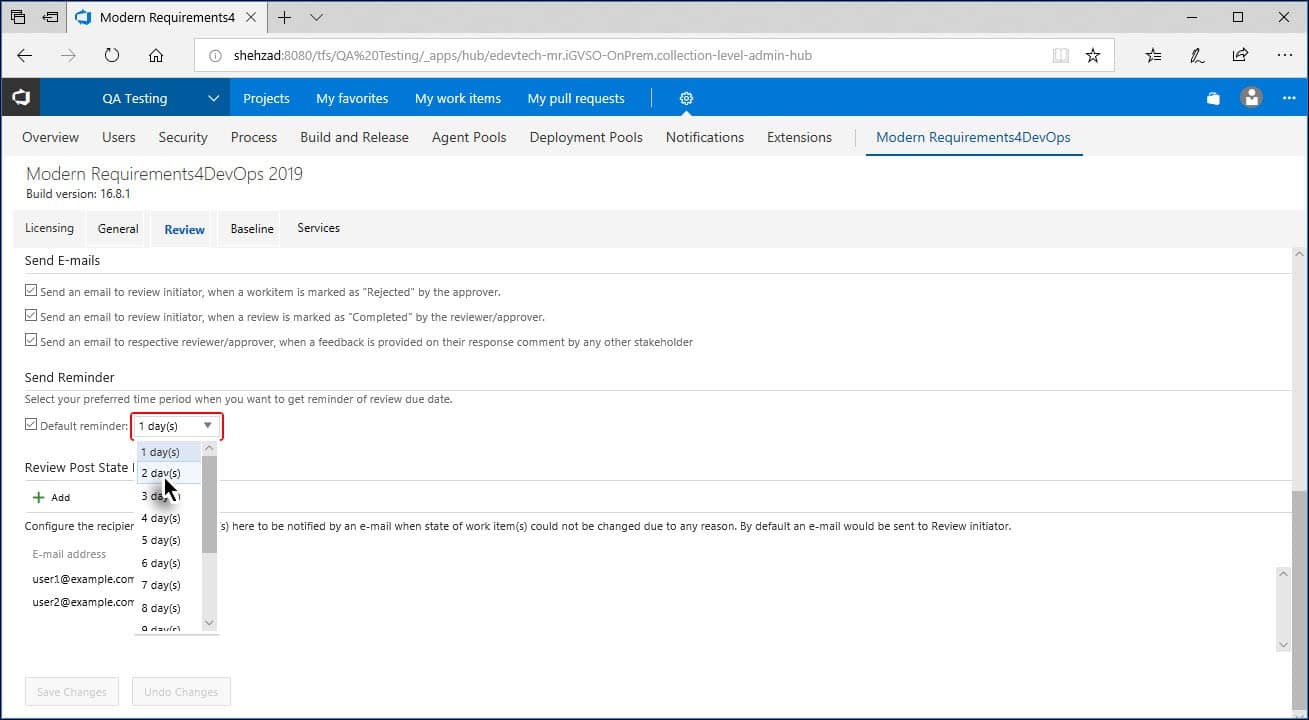Select 2 day(s) in reminder list
Image resolution: width=1309 pixels, height=720 pixels.
click(168, 473)
